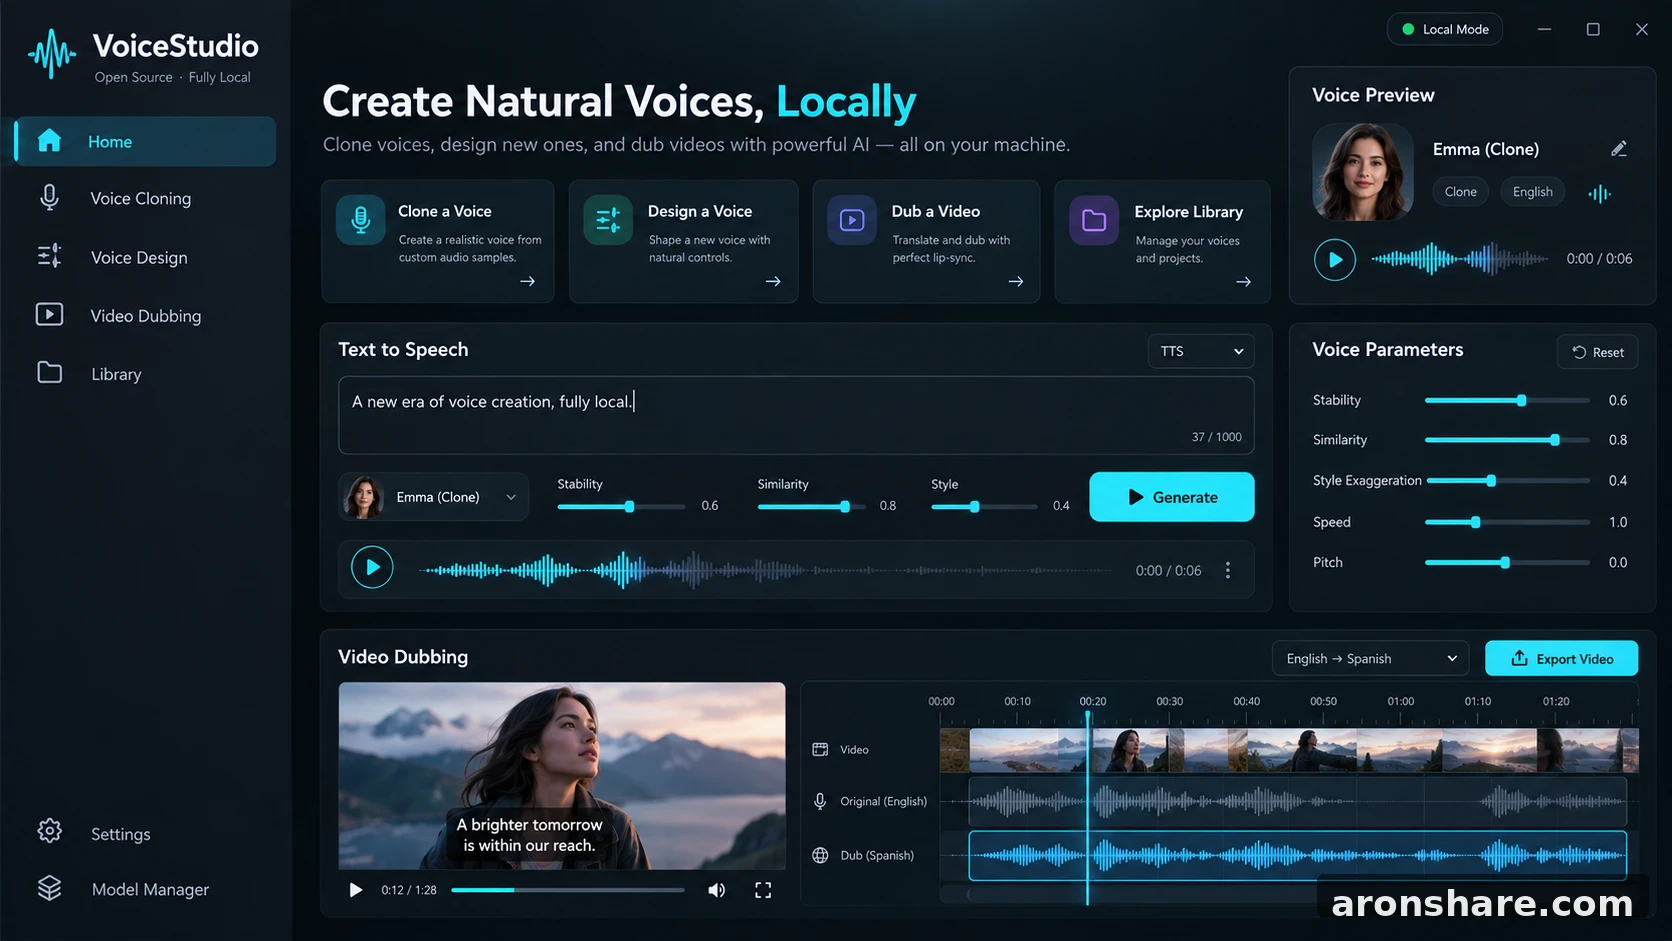This screenshot has height=941, width=1672.
Task: Play the generated Text to Speech audio
Action: [x=372, y=568]
